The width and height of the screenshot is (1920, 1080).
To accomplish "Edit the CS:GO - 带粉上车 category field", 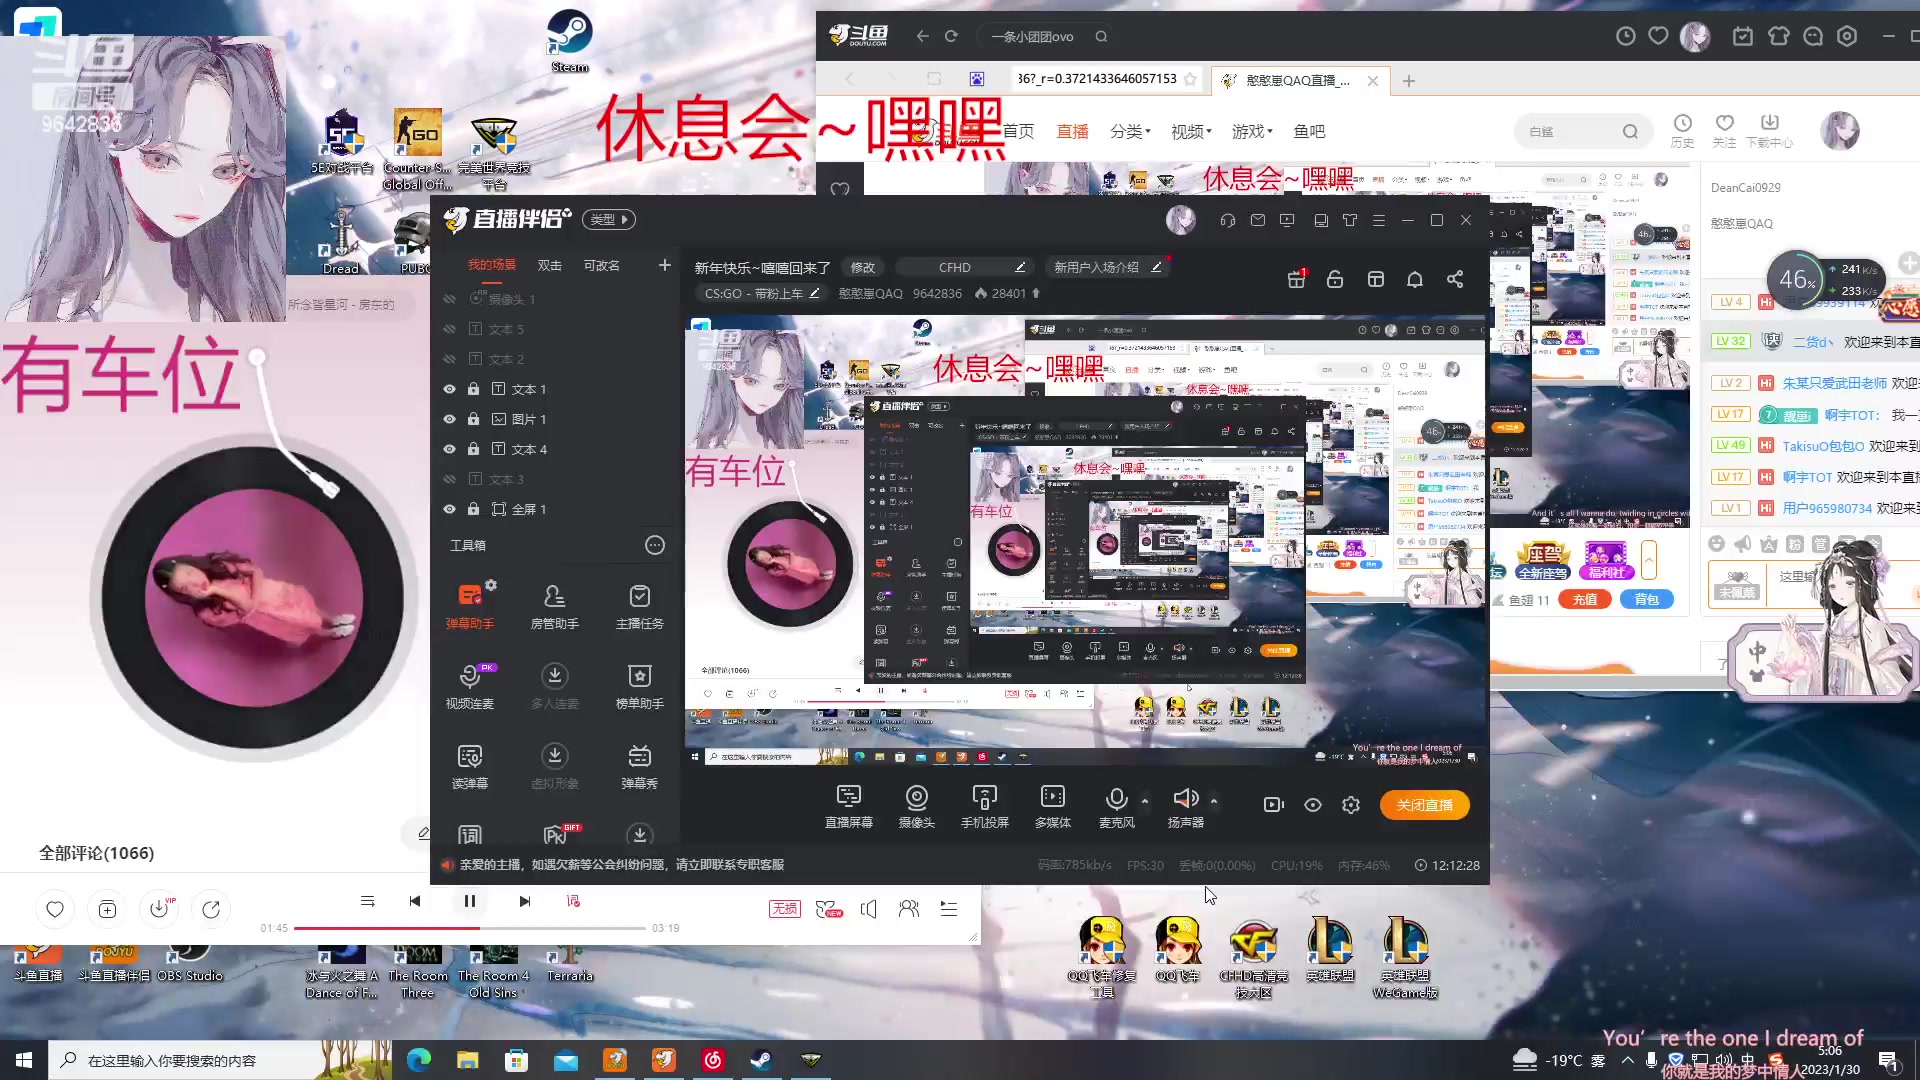I will (760, 293).
